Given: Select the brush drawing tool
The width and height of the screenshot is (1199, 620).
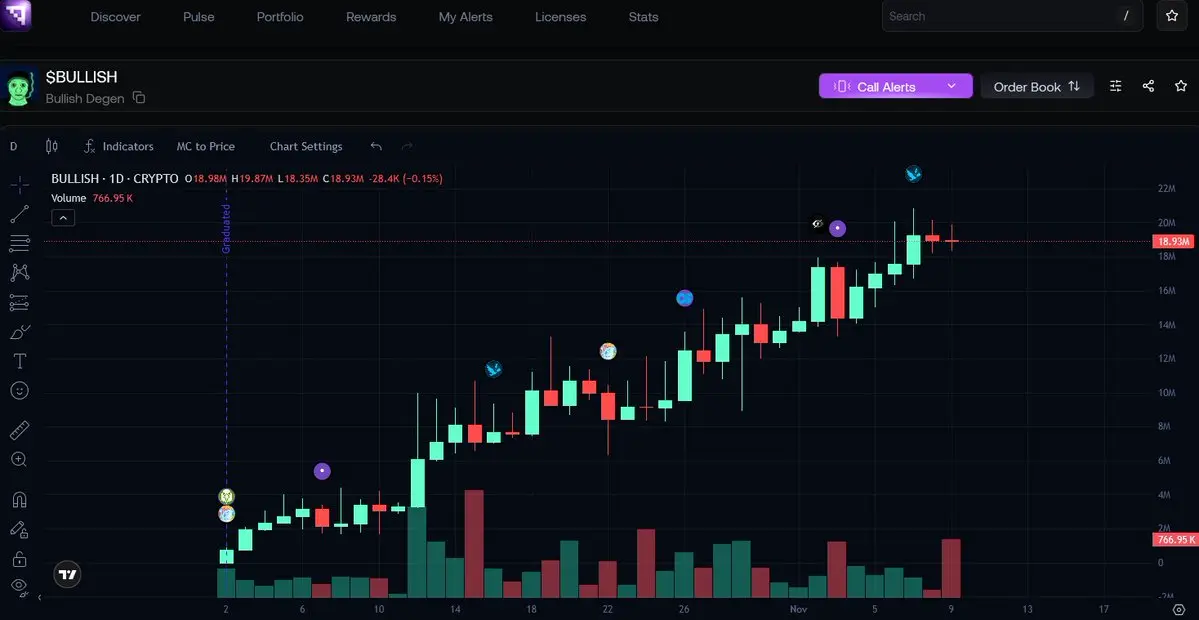Looking at the screenshot, I should [x=20, y=332].
